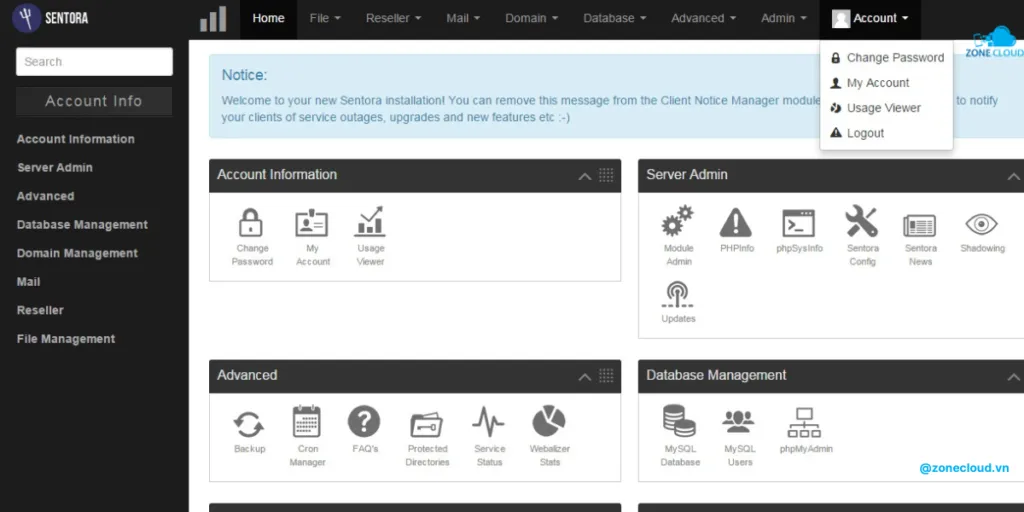Open the Sentora Config tools icon
Viewport: 1024px width, 512px height.
(x=862, y=221)
